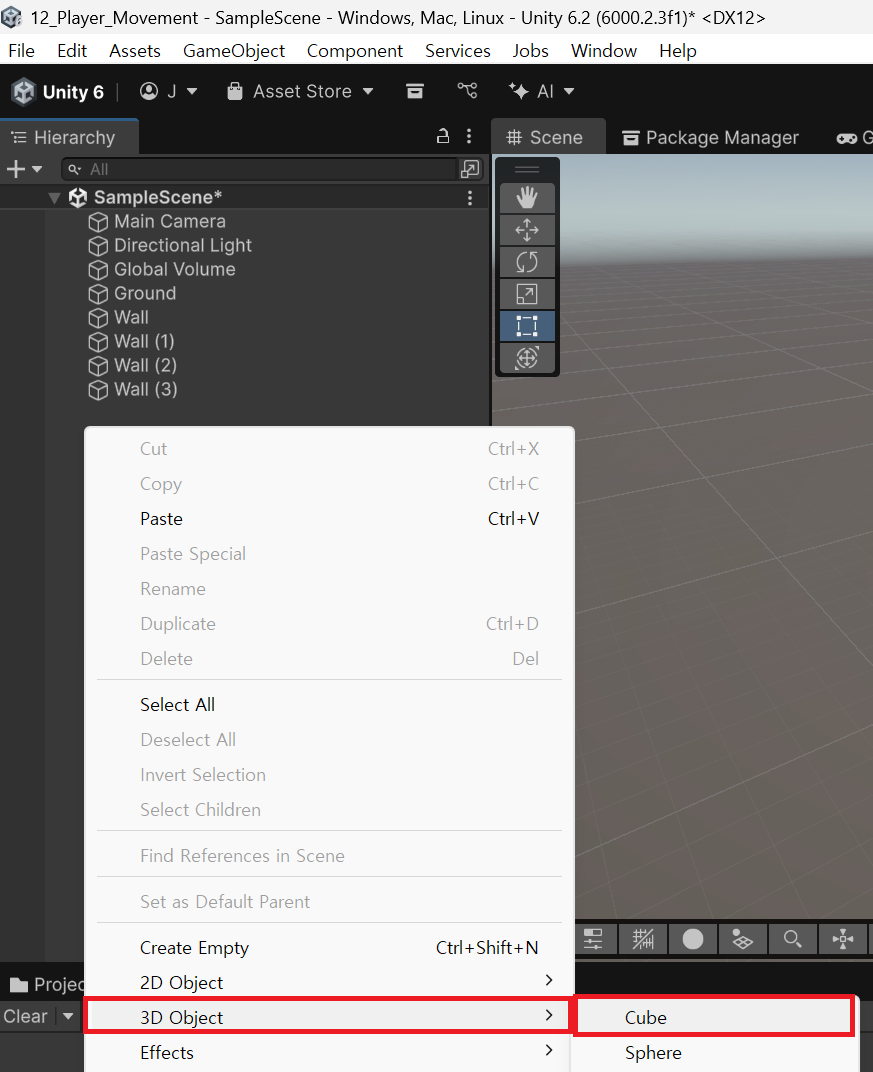This screenshot has height=1072, width=873.
Task: Switch to the Package Manager tab
Action: tap(711, 137)
